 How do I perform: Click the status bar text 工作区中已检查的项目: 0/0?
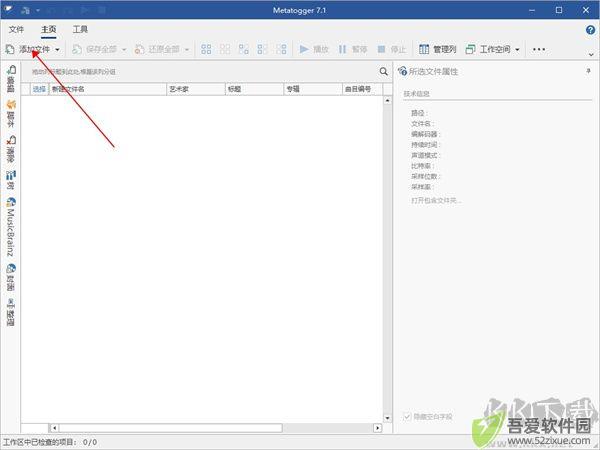(x=50, y=442)
